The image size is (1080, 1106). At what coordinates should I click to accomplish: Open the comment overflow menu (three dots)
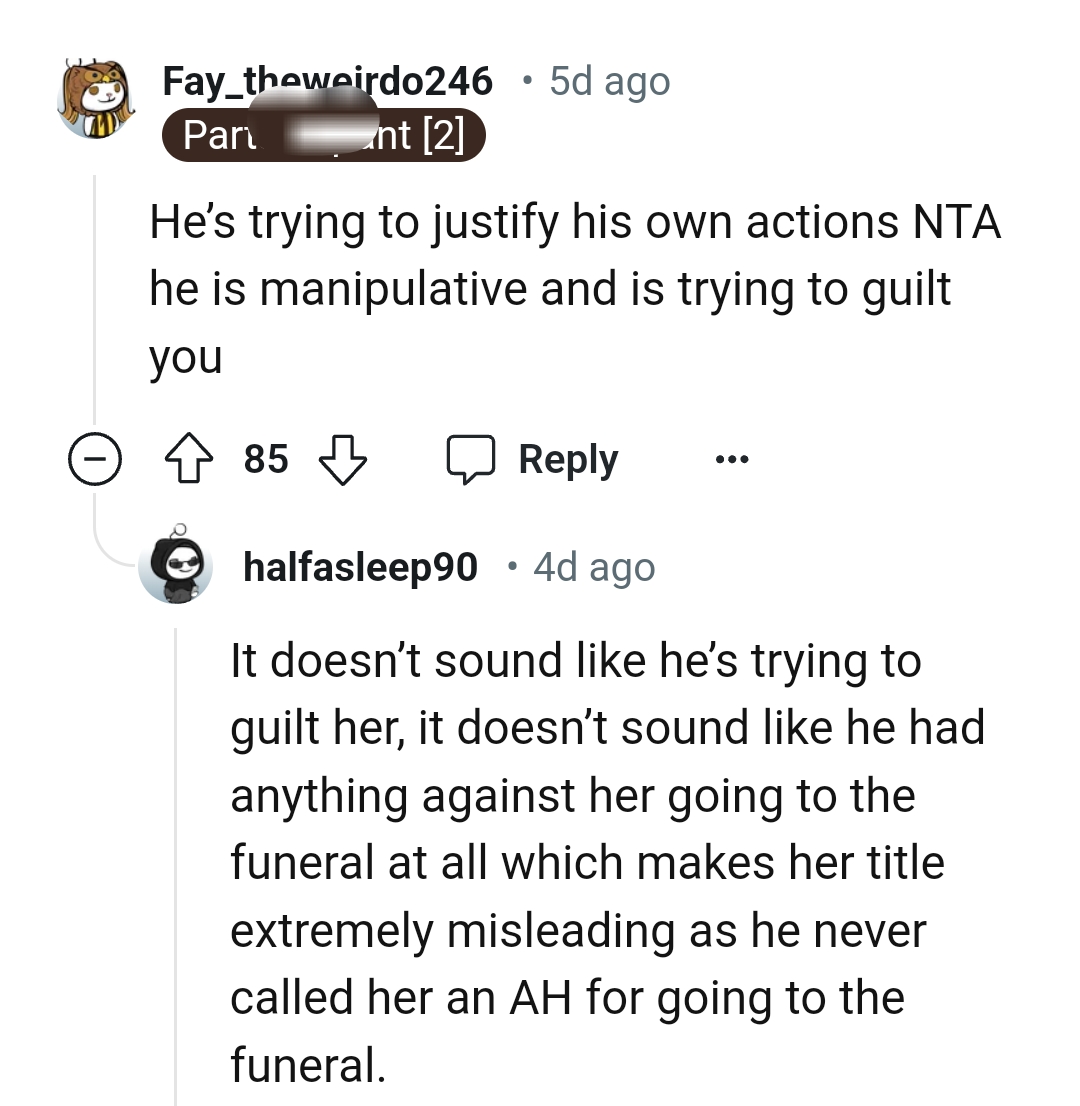[731, 459]
